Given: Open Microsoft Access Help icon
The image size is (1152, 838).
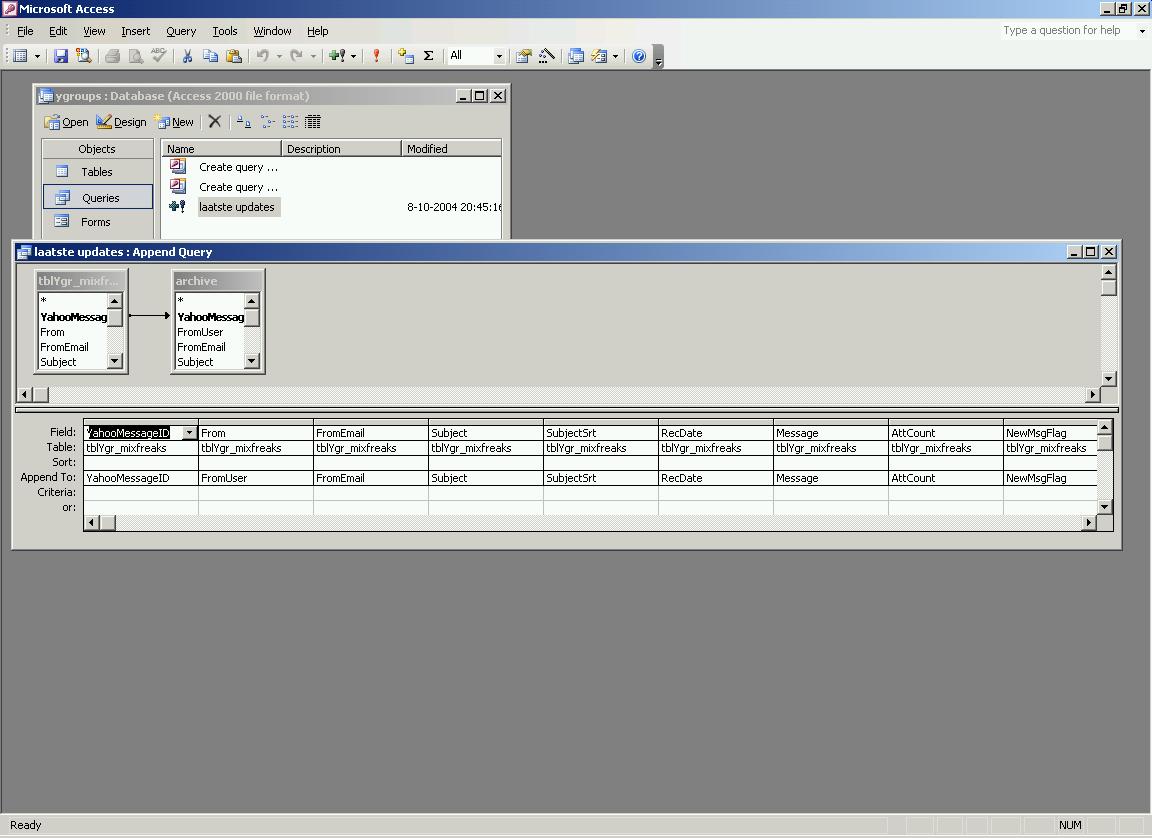Looking at the screenshot, I should (639, 56).
